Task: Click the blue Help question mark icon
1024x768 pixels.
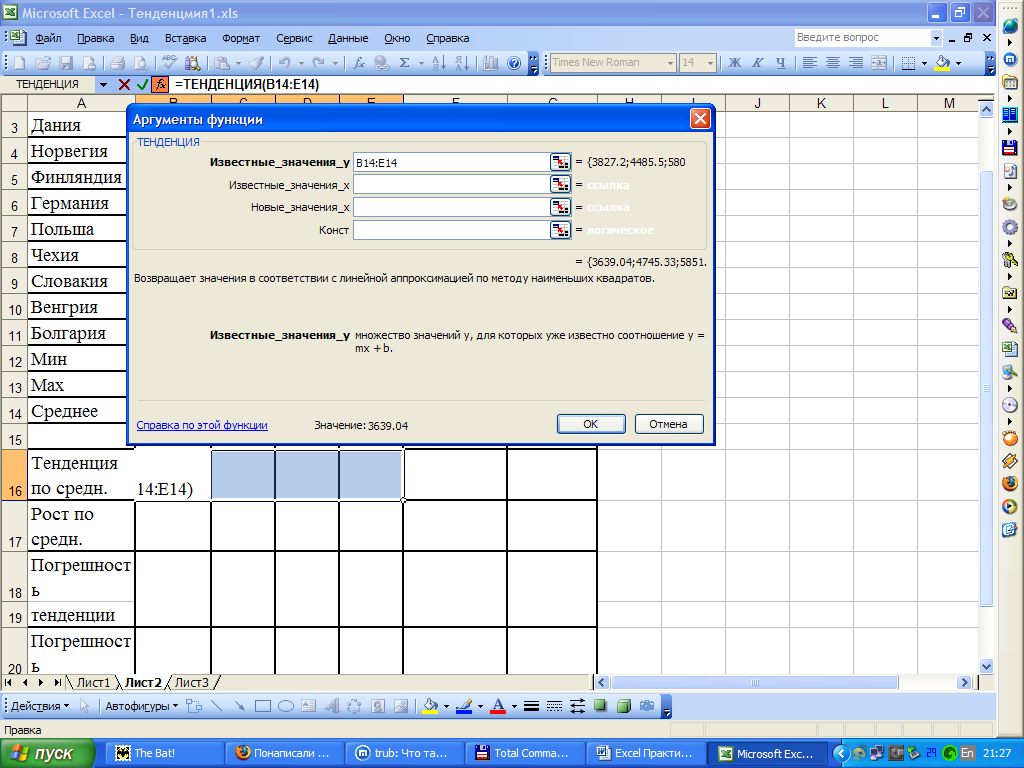Action: pos(514,63)
